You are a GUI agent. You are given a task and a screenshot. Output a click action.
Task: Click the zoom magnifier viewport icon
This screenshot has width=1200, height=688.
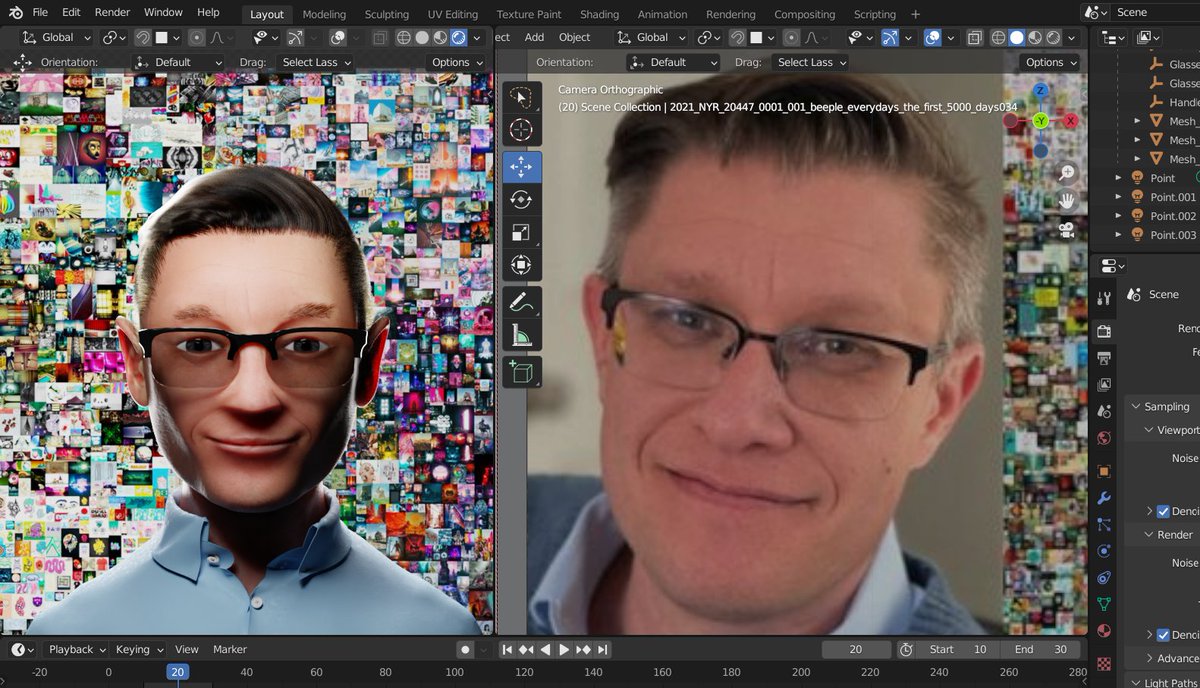pos(1066,172)
